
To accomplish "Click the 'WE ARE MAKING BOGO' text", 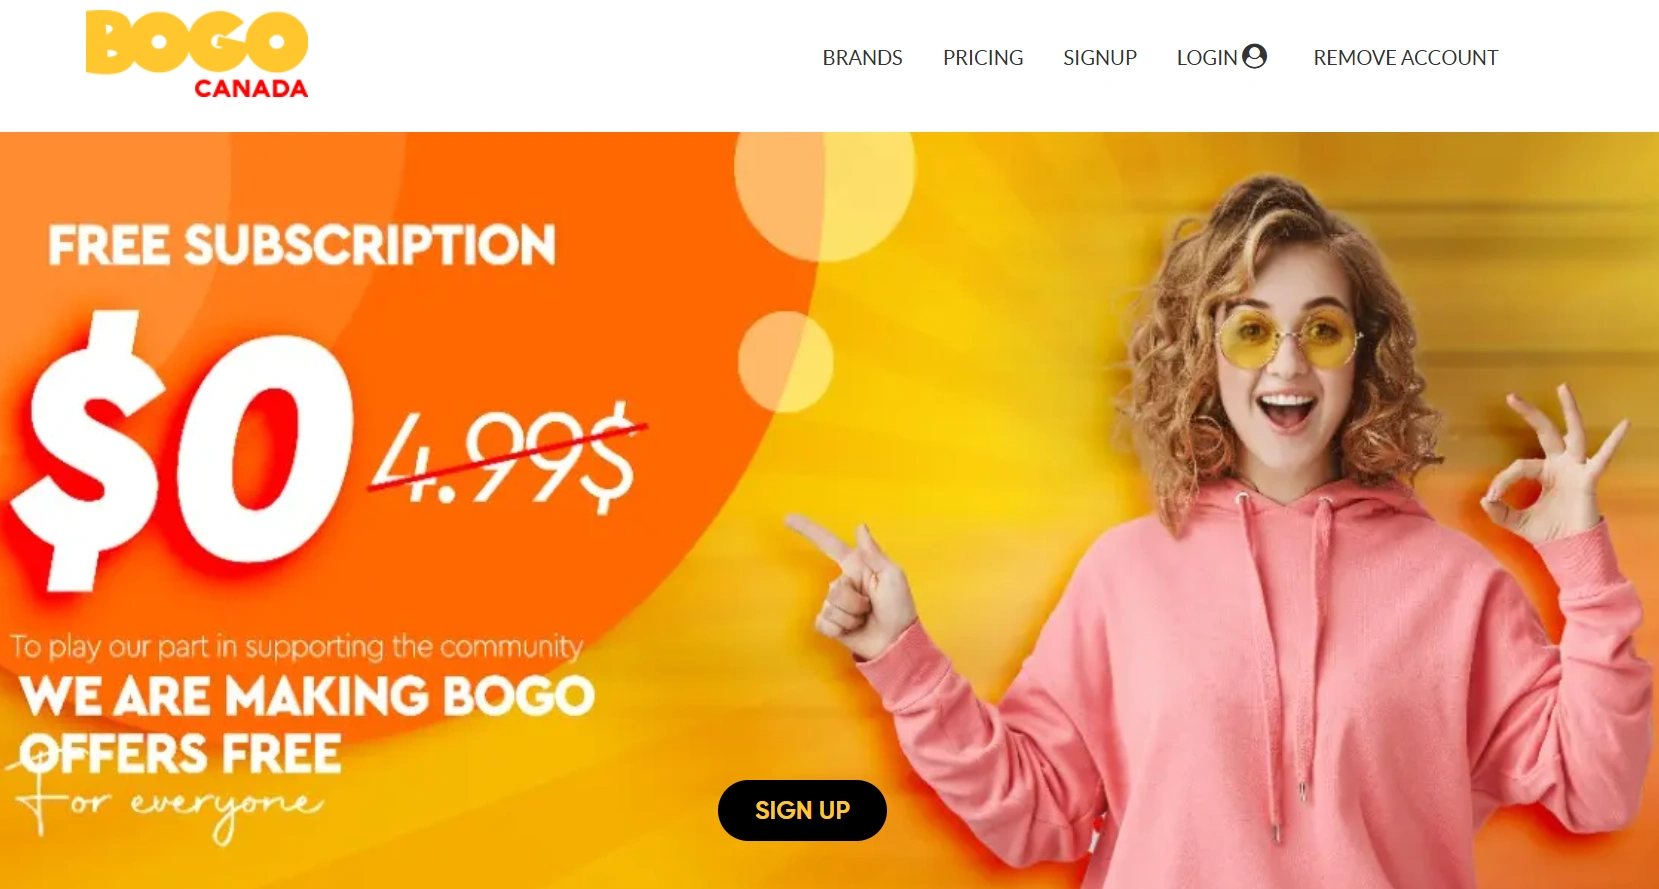I will pyautogui.click(x=308, y=696).
